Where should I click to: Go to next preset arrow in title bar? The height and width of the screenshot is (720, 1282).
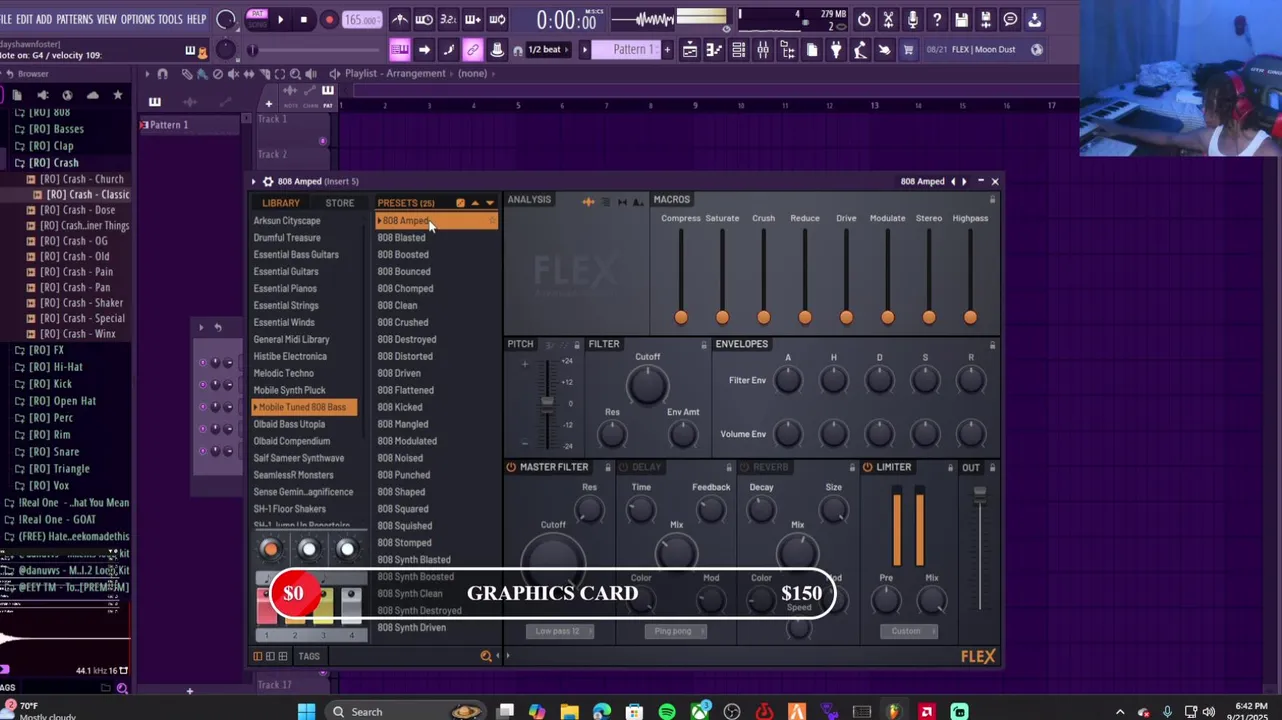[964, 181]
